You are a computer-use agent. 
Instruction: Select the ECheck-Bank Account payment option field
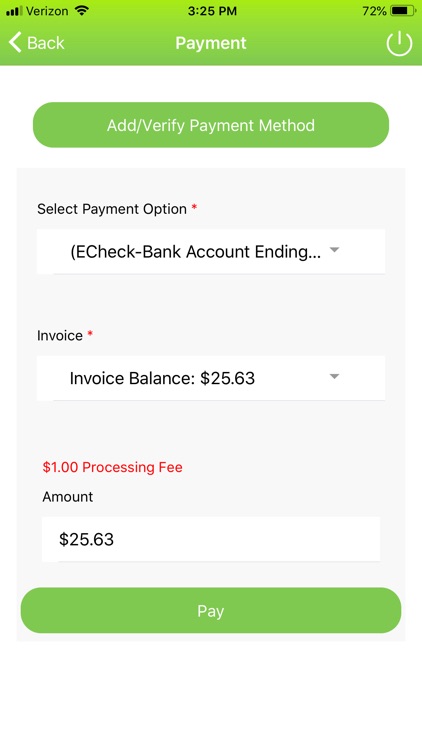211,252
